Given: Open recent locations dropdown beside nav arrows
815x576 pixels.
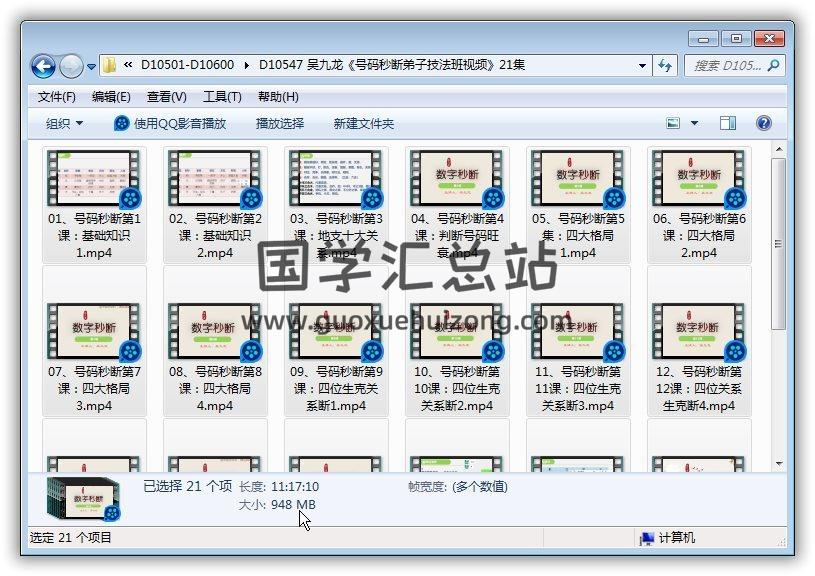Looking at the screenshot, I should pos(91,67).
